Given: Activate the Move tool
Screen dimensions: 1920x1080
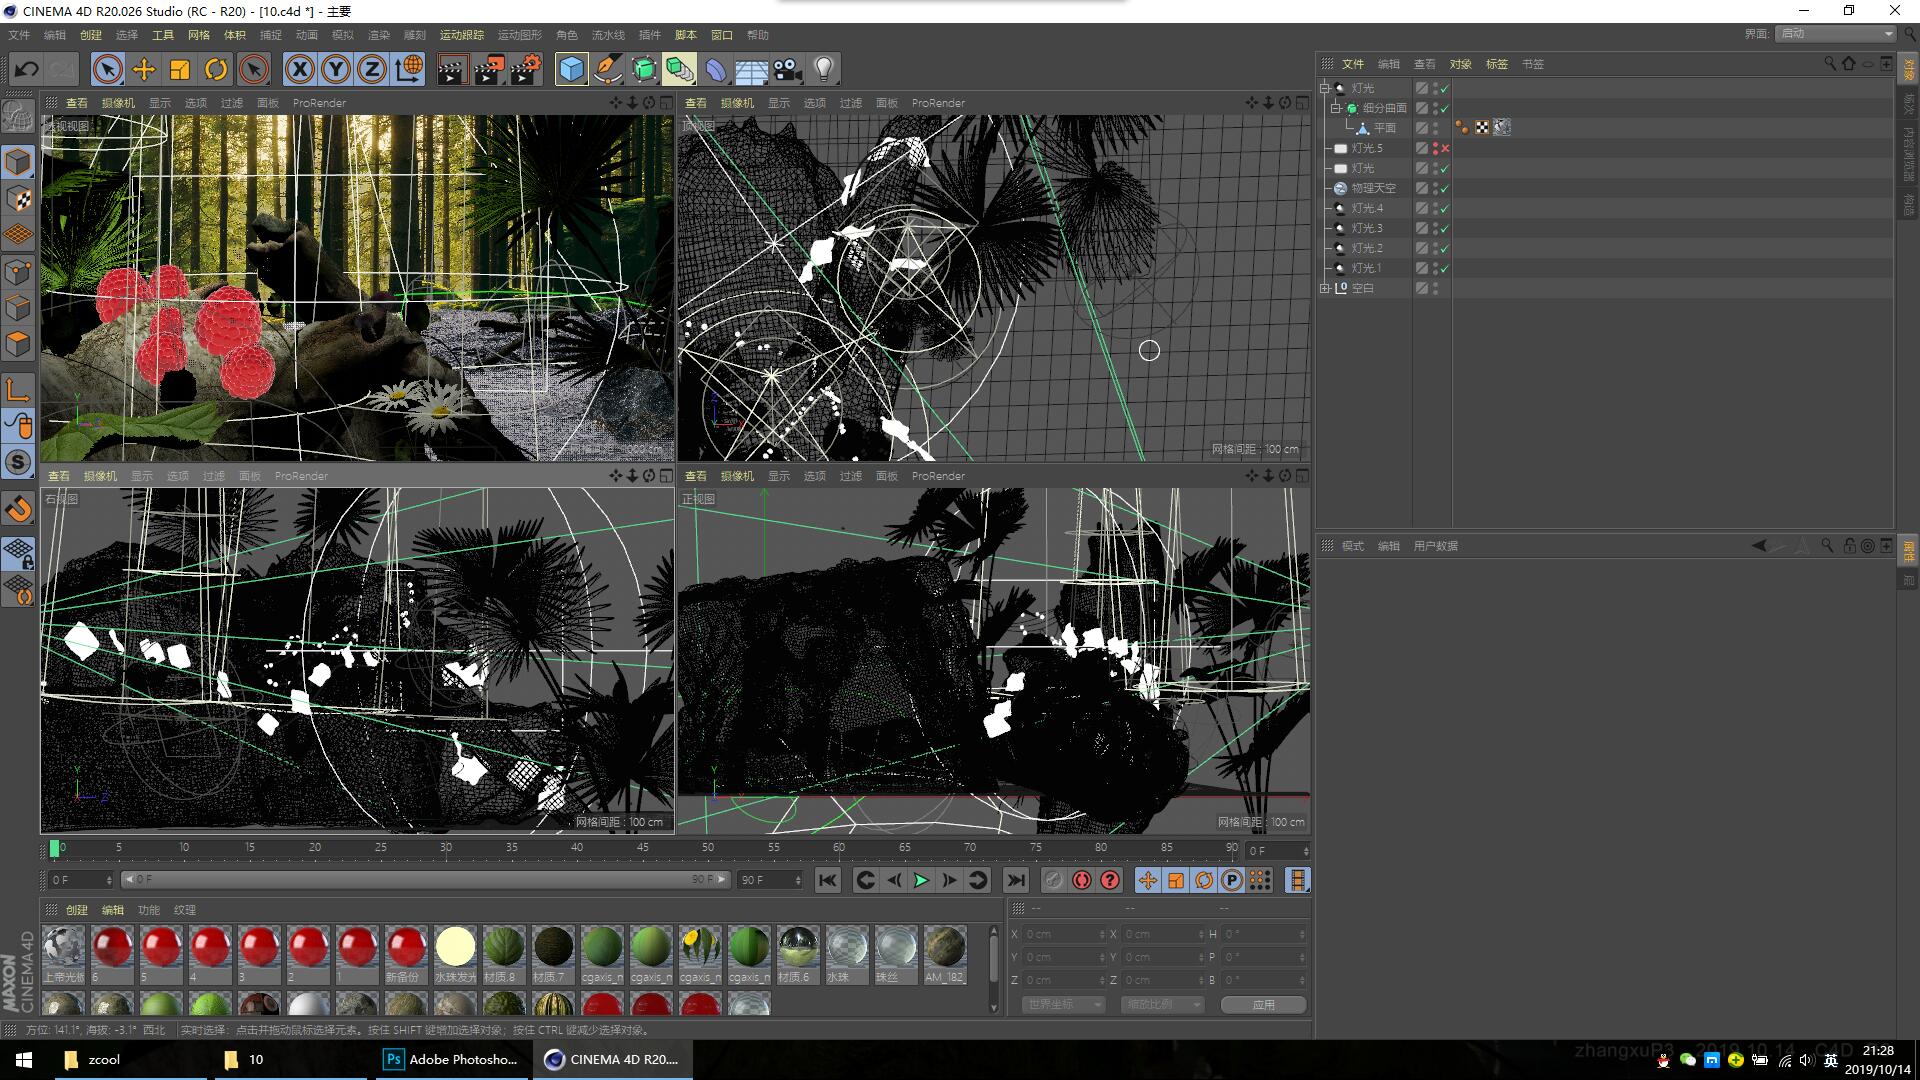Looking at the screenshot, I should [x=144, y=69].
